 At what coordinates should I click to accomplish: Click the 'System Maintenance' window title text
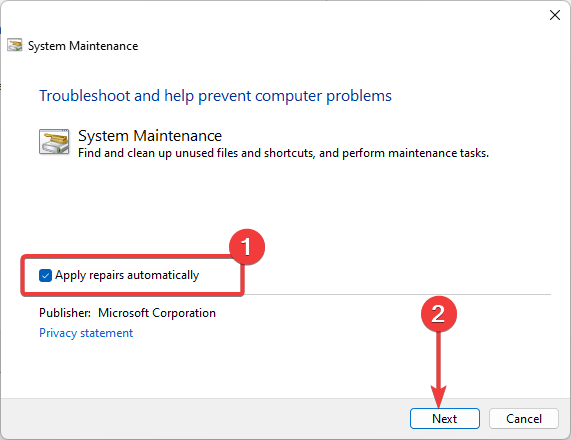83,46
